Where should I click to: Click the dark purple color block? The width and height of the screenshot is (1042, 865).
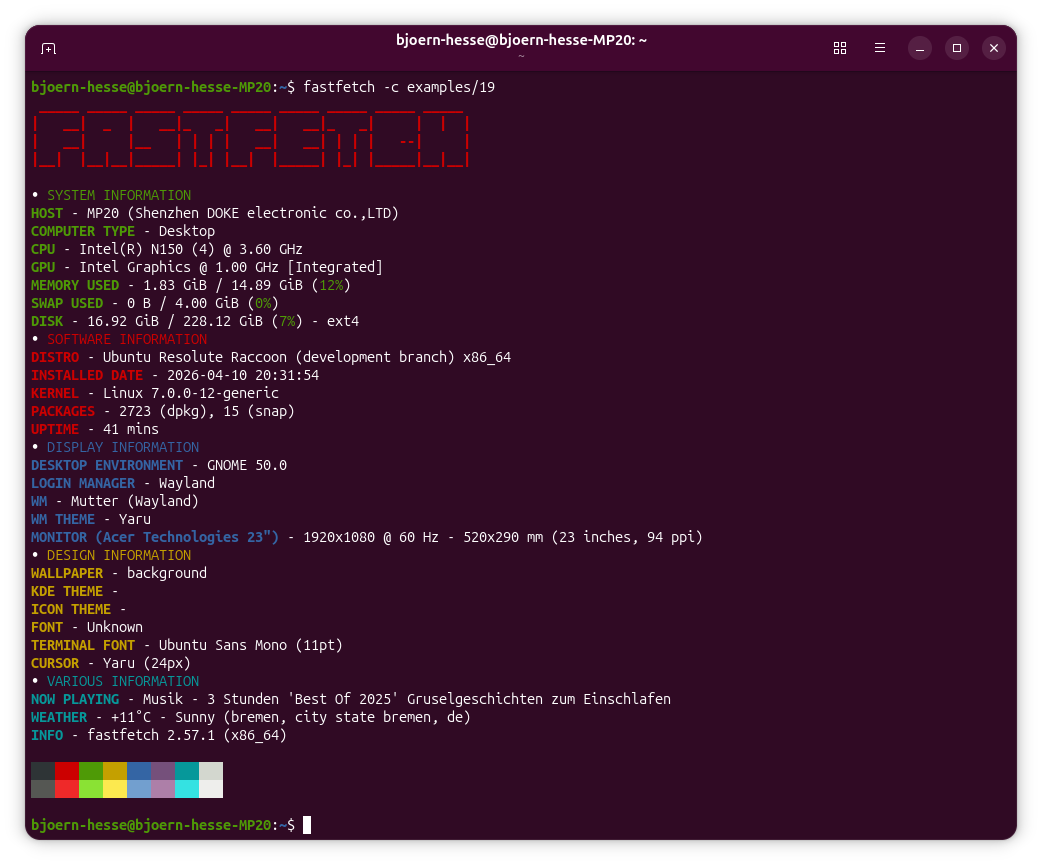(163, 771)
